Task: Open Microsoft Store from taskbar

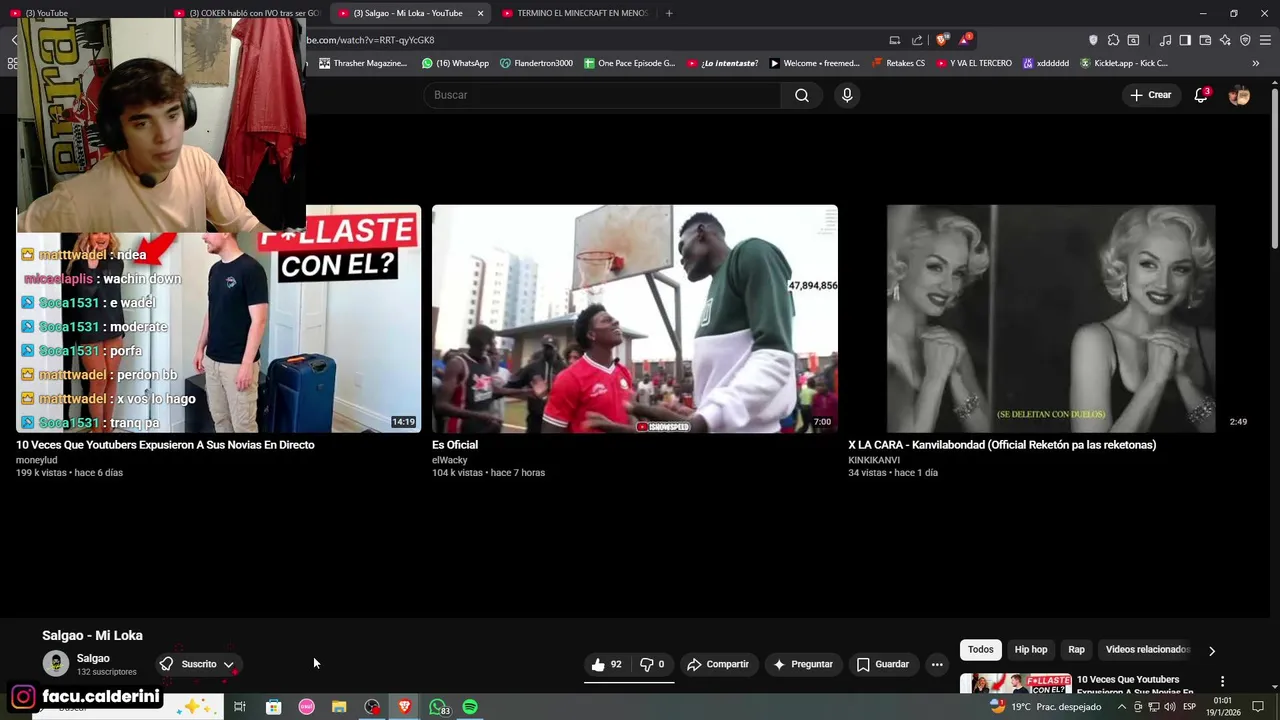Action: pyautogui.click(x=273, y=707)
